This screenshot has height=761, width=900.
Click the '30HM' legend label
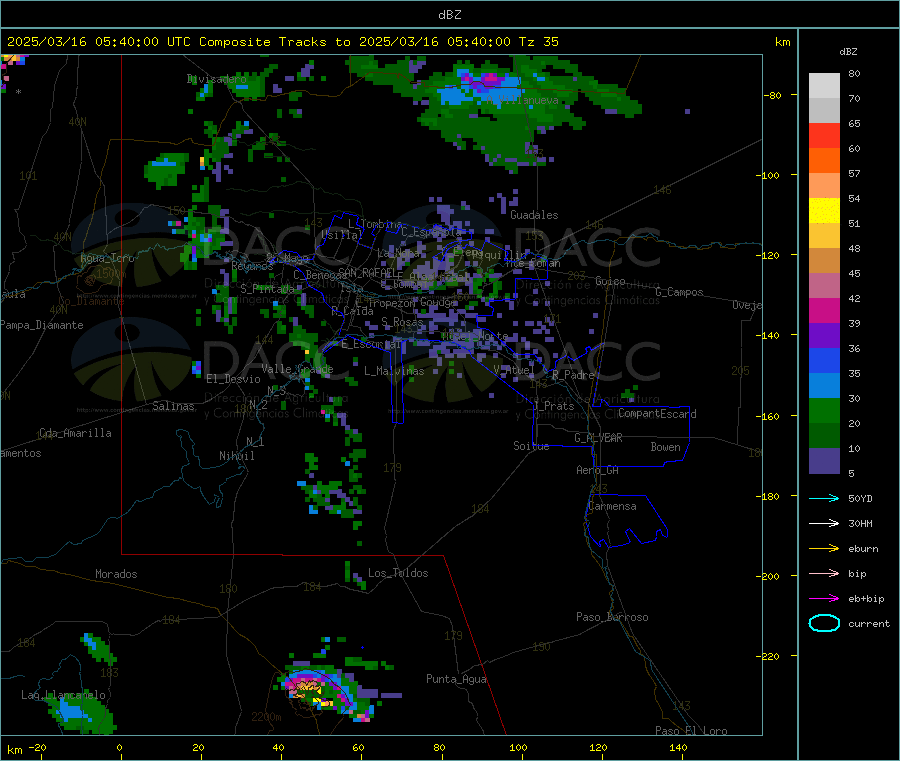point(860,523)
